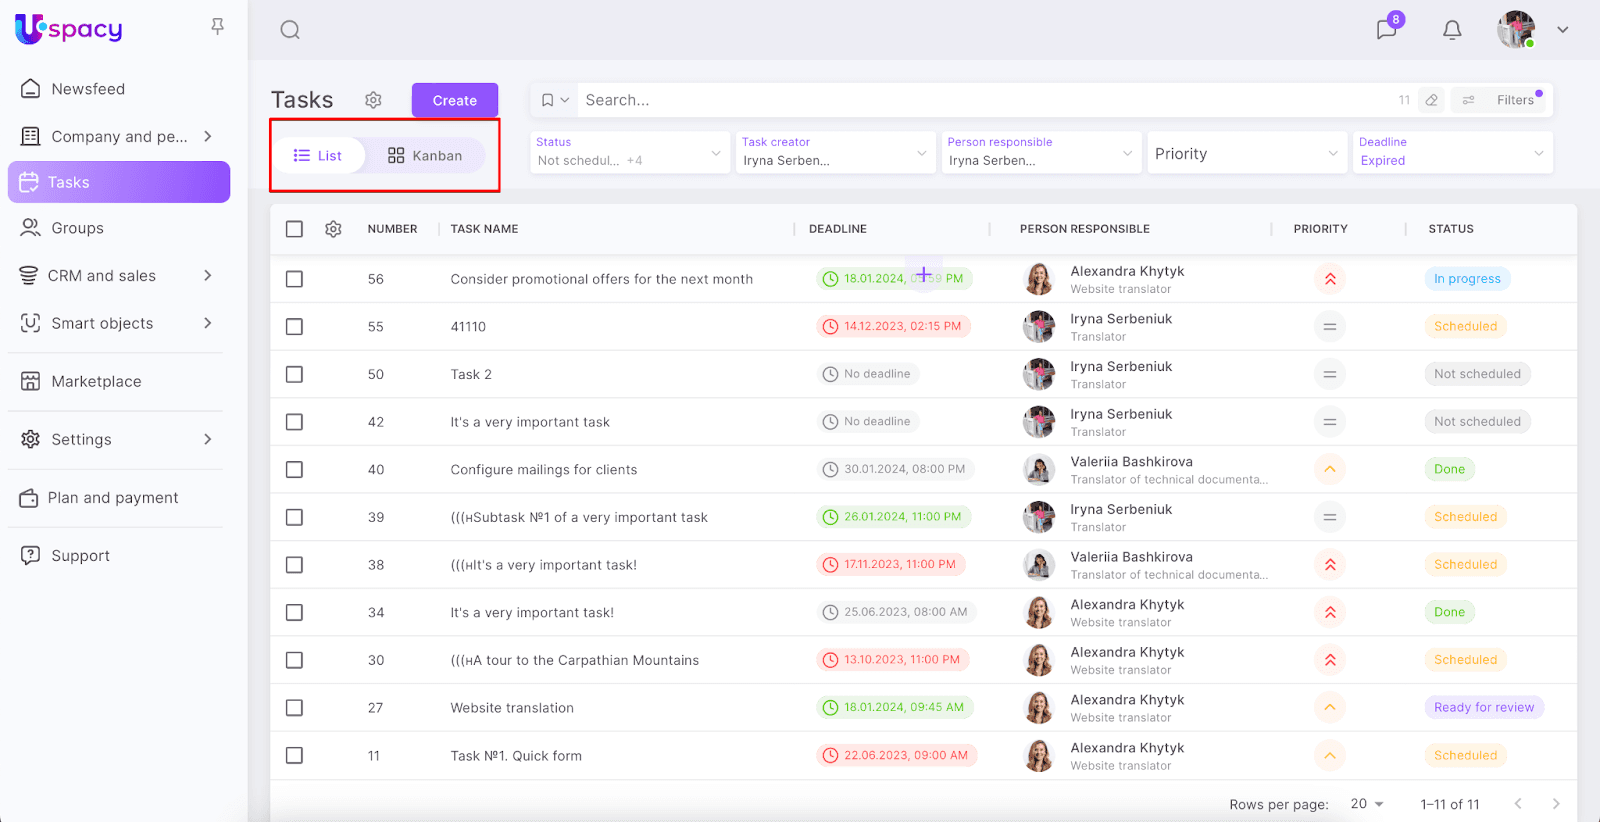Screen dimensions: 1600x822
Task: Click the search magnifier icon in top bar
Action: 290,30
